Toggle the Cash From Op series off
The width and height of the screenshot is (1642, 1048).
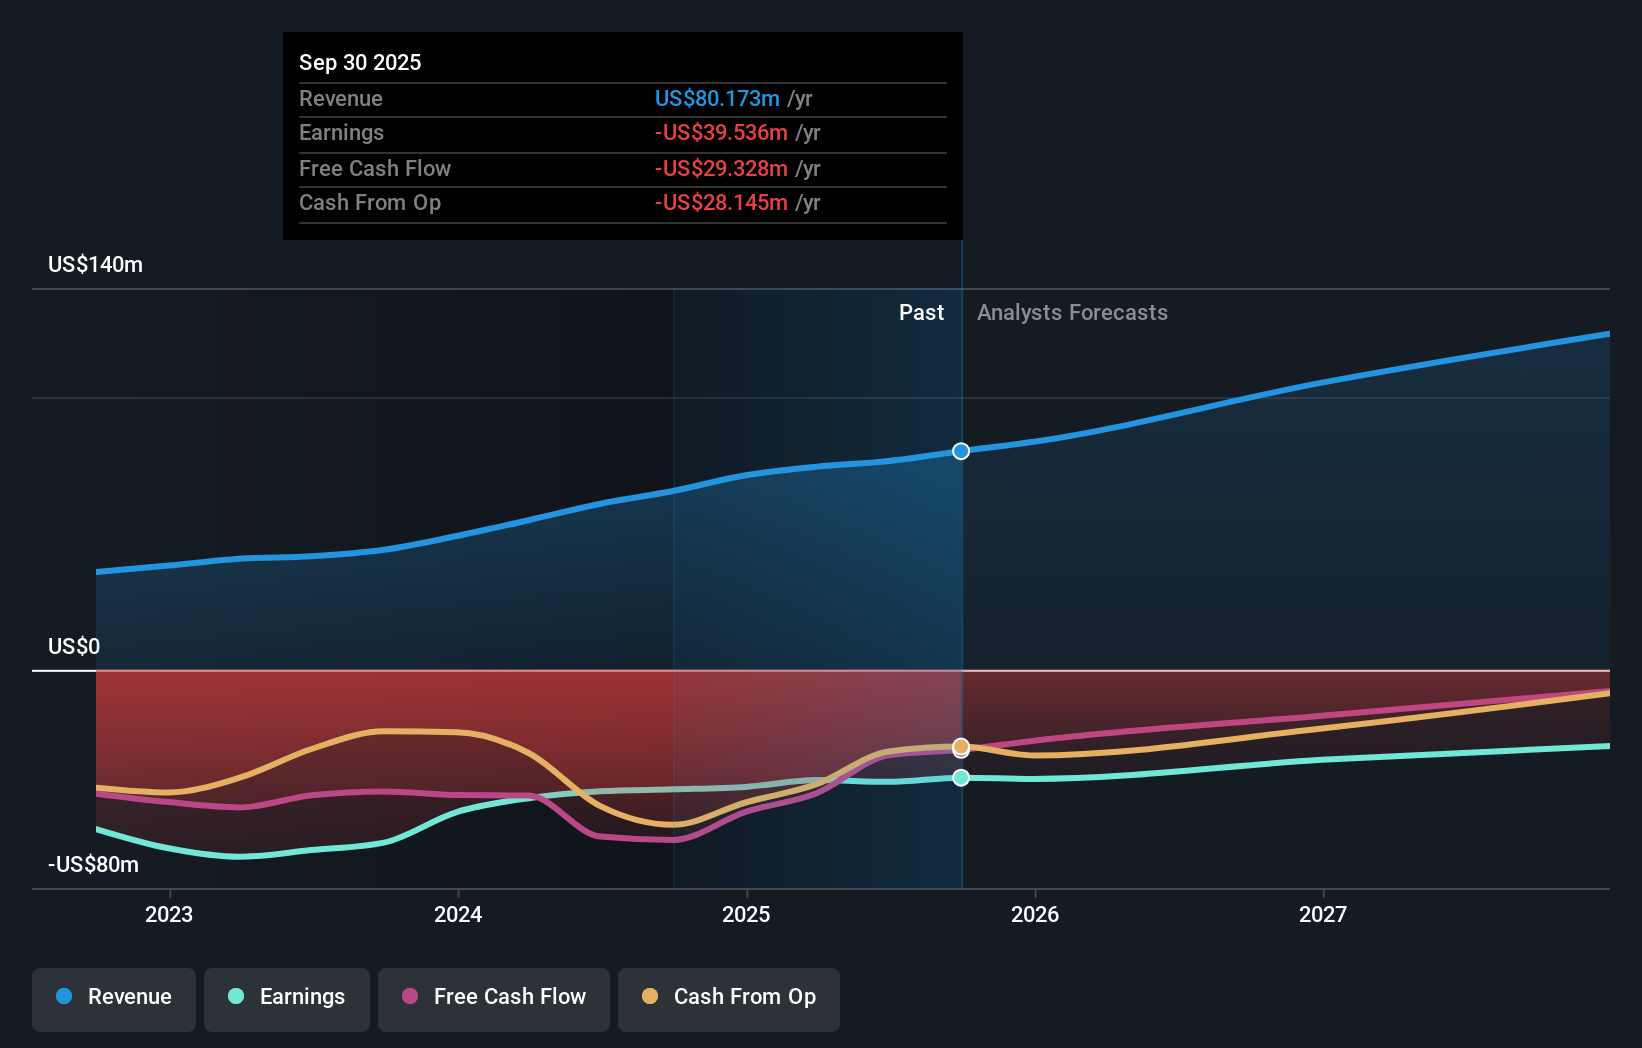[x=728, y=998]
